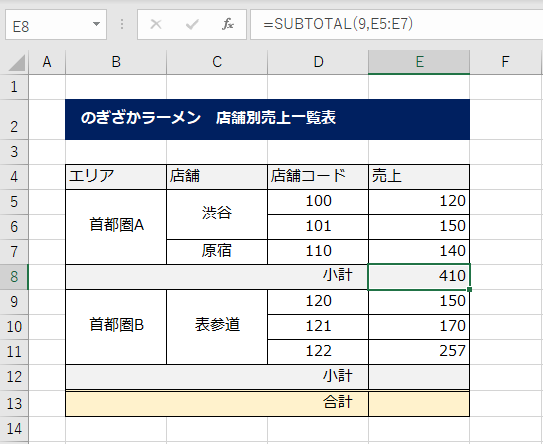543x444 pixels.
Task: Open the Name Box dropdown arrow
Action: (96, 24)
